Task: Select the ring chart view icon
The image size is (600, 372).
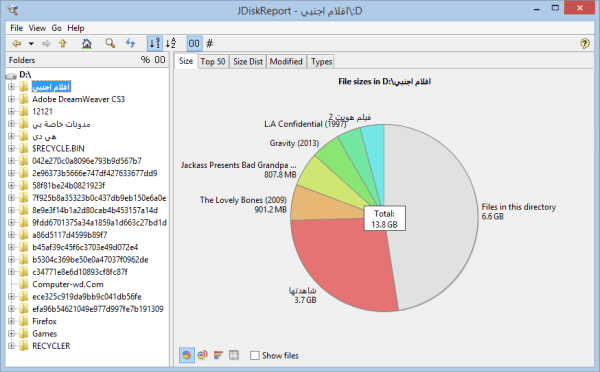Action: click(x=202, y=355)
